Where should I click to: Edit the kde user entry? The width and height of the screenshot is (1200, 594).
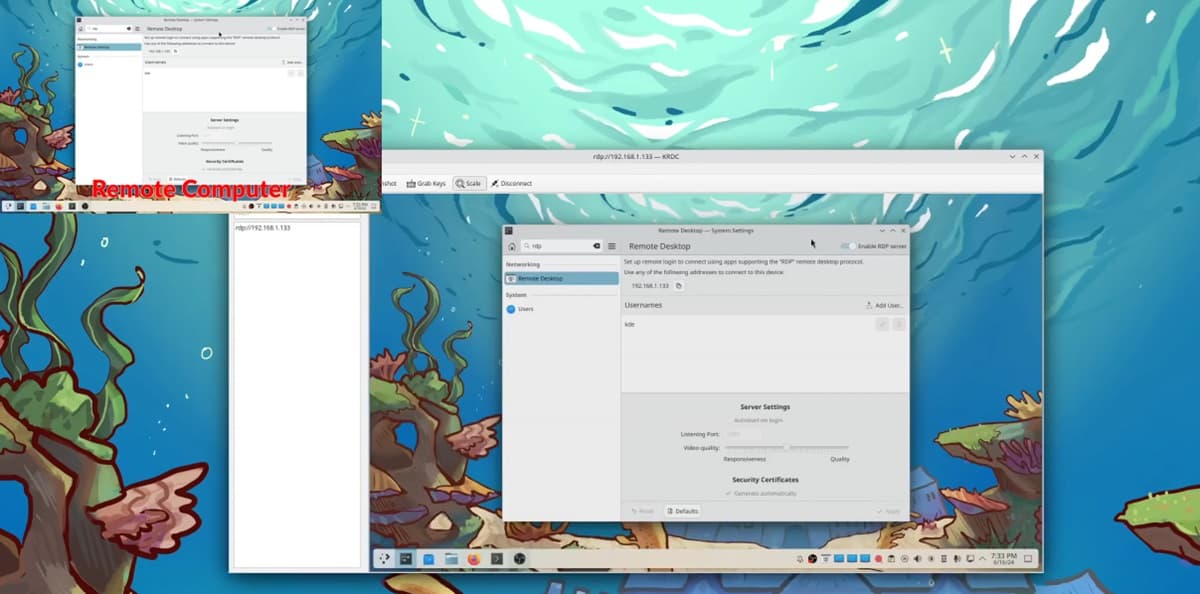(882, 324)
